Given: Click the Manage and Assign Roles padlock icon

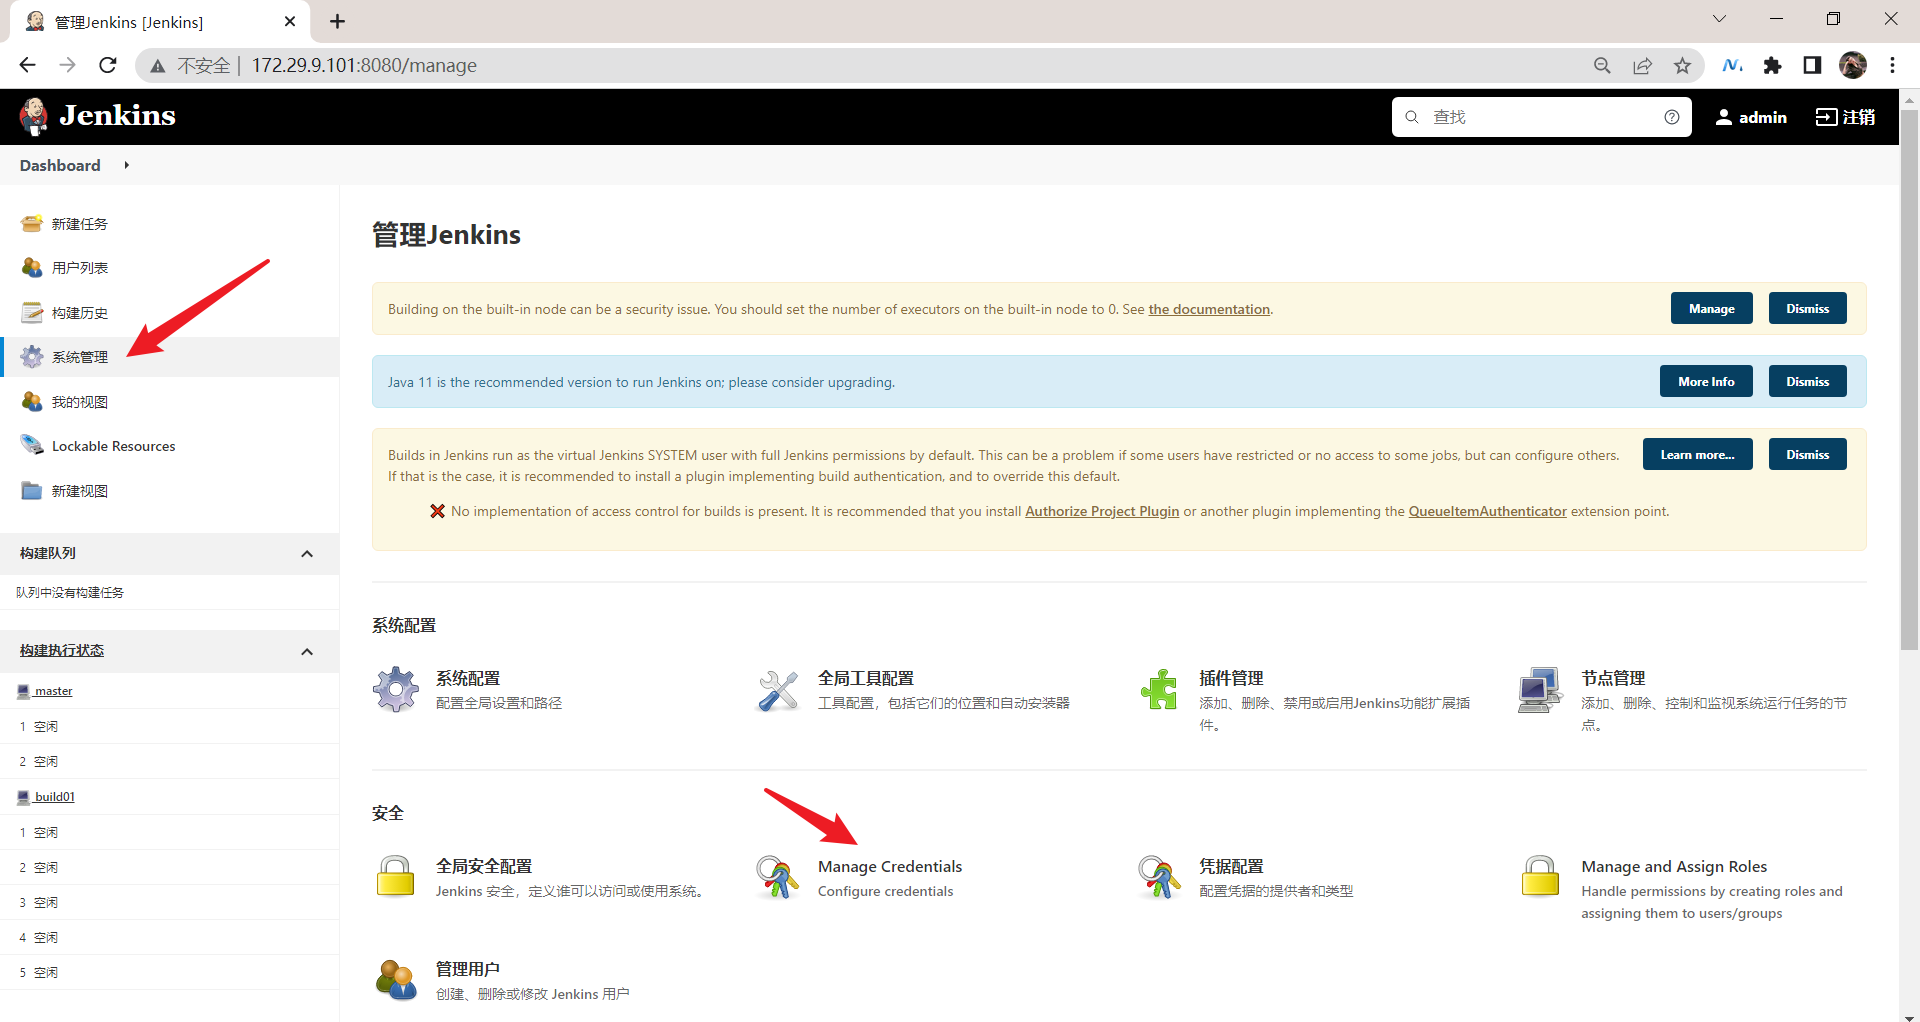Looking at the screenshot, I should click(1540, 877).
